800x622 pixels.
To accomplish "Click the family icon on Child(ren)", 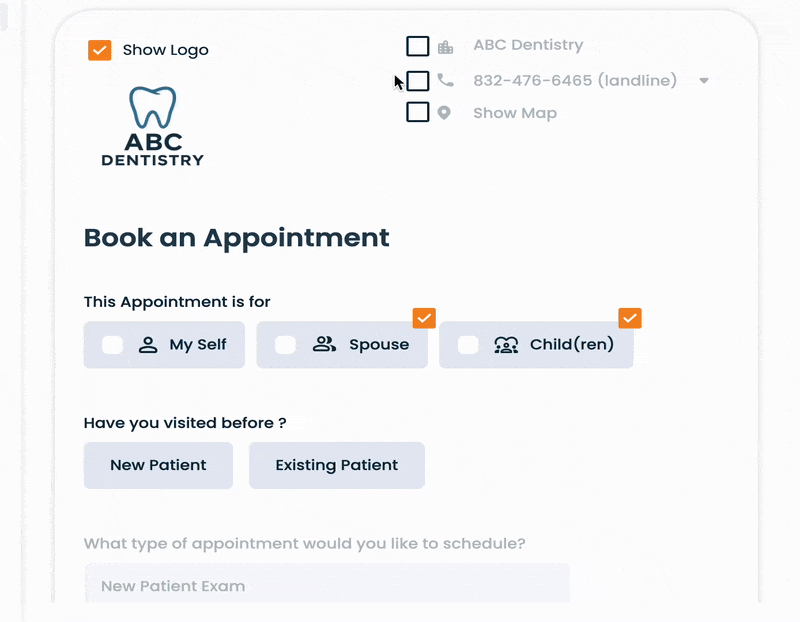I will coord(506,345).
